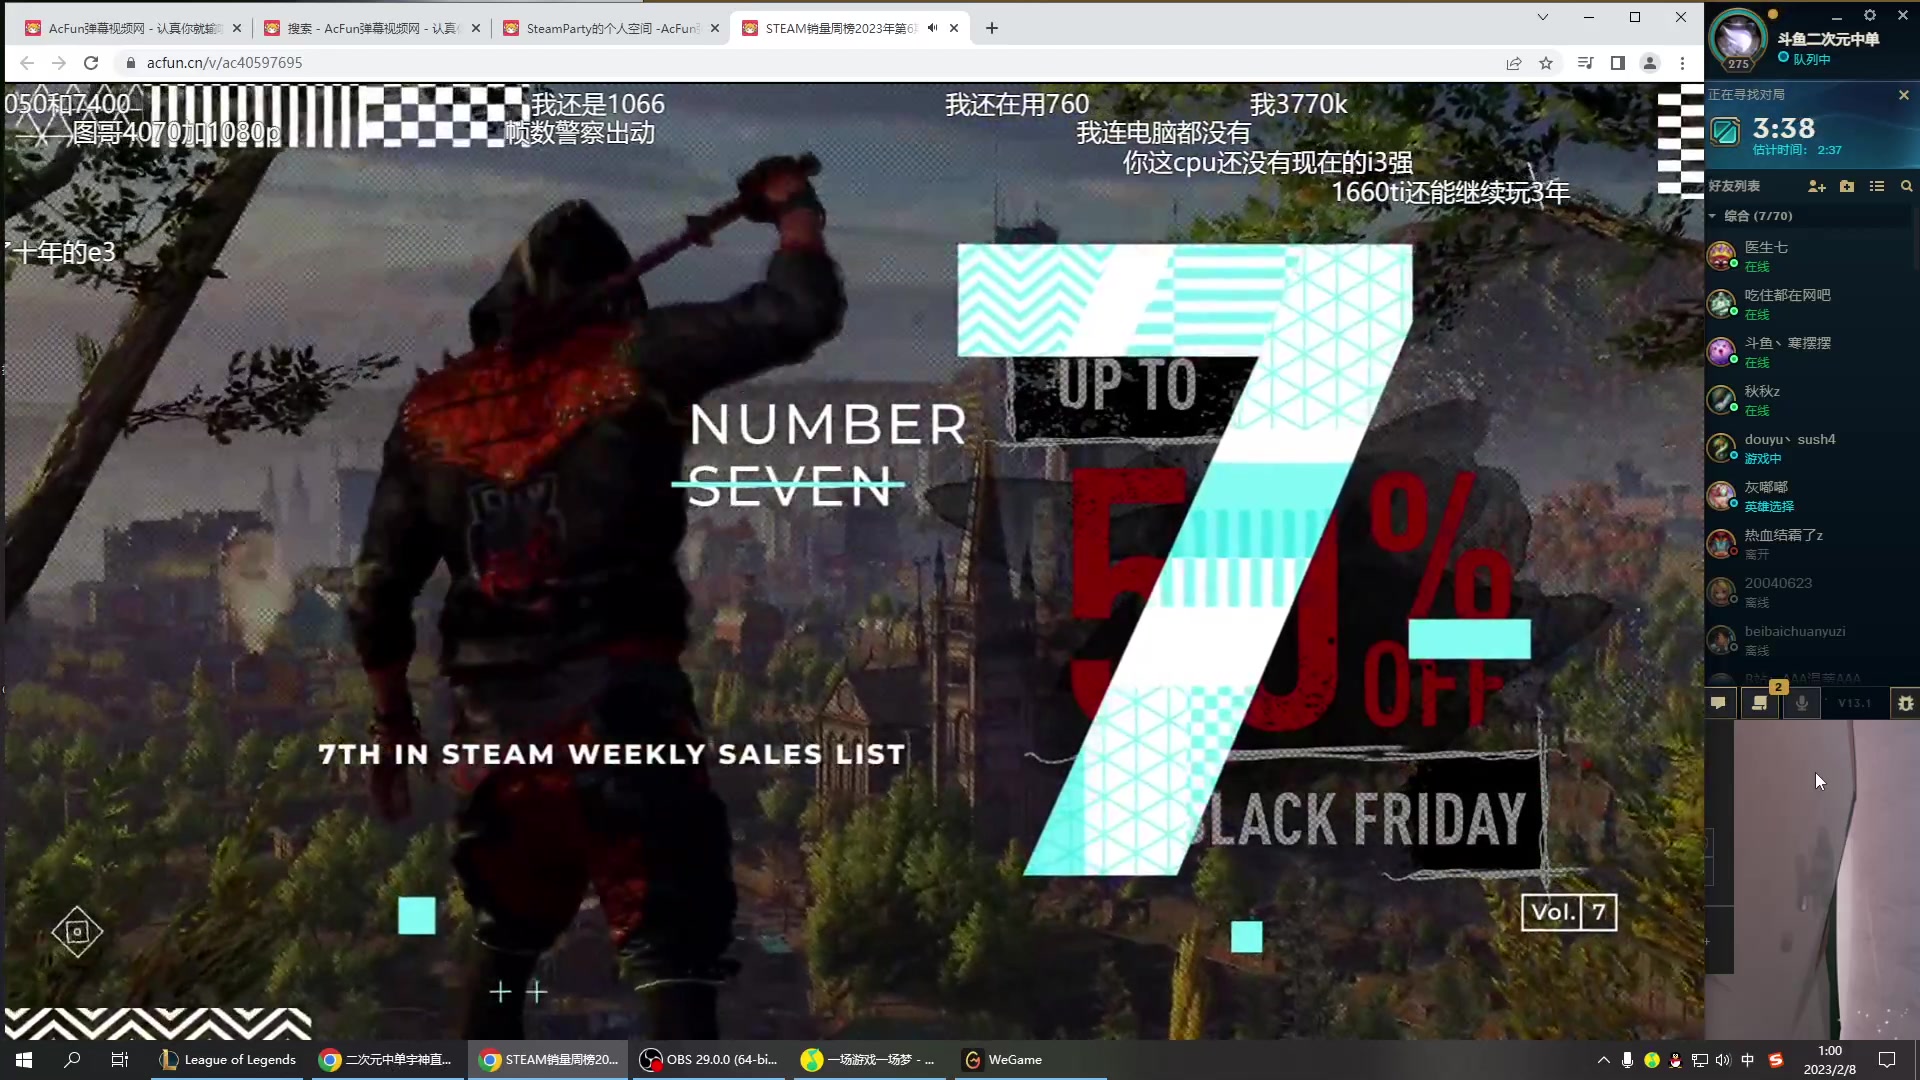Open Chrome's three-dot menu

click(1682, 63)
